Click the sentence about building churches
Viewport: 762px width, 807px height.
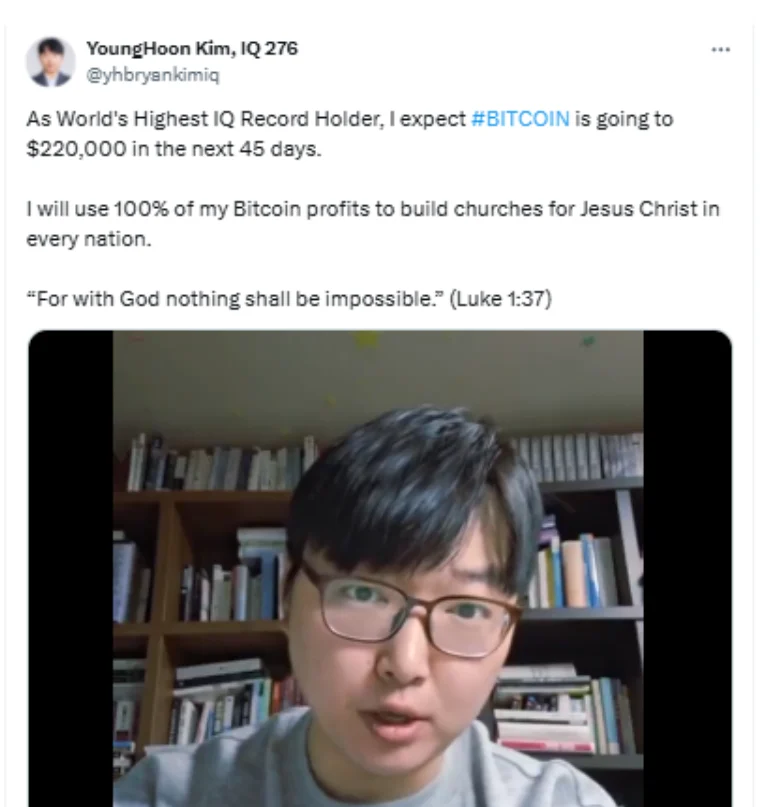[x=373, y=224]
